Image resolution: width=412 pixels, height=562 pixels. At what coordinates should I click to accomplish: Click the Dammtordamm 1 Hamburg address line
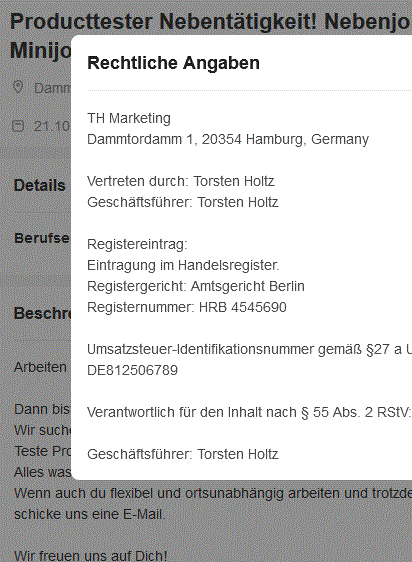click(228, 139)
